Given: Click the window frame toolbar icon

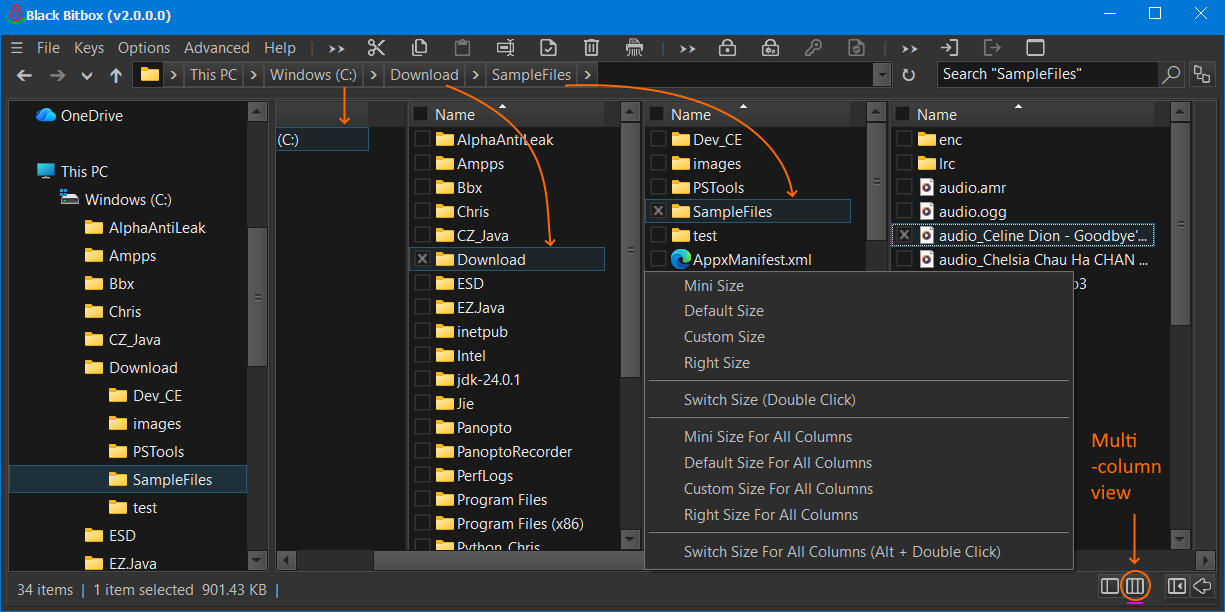Looking at the screenshot, I should pyautogui.click(x=1035, y=47).
